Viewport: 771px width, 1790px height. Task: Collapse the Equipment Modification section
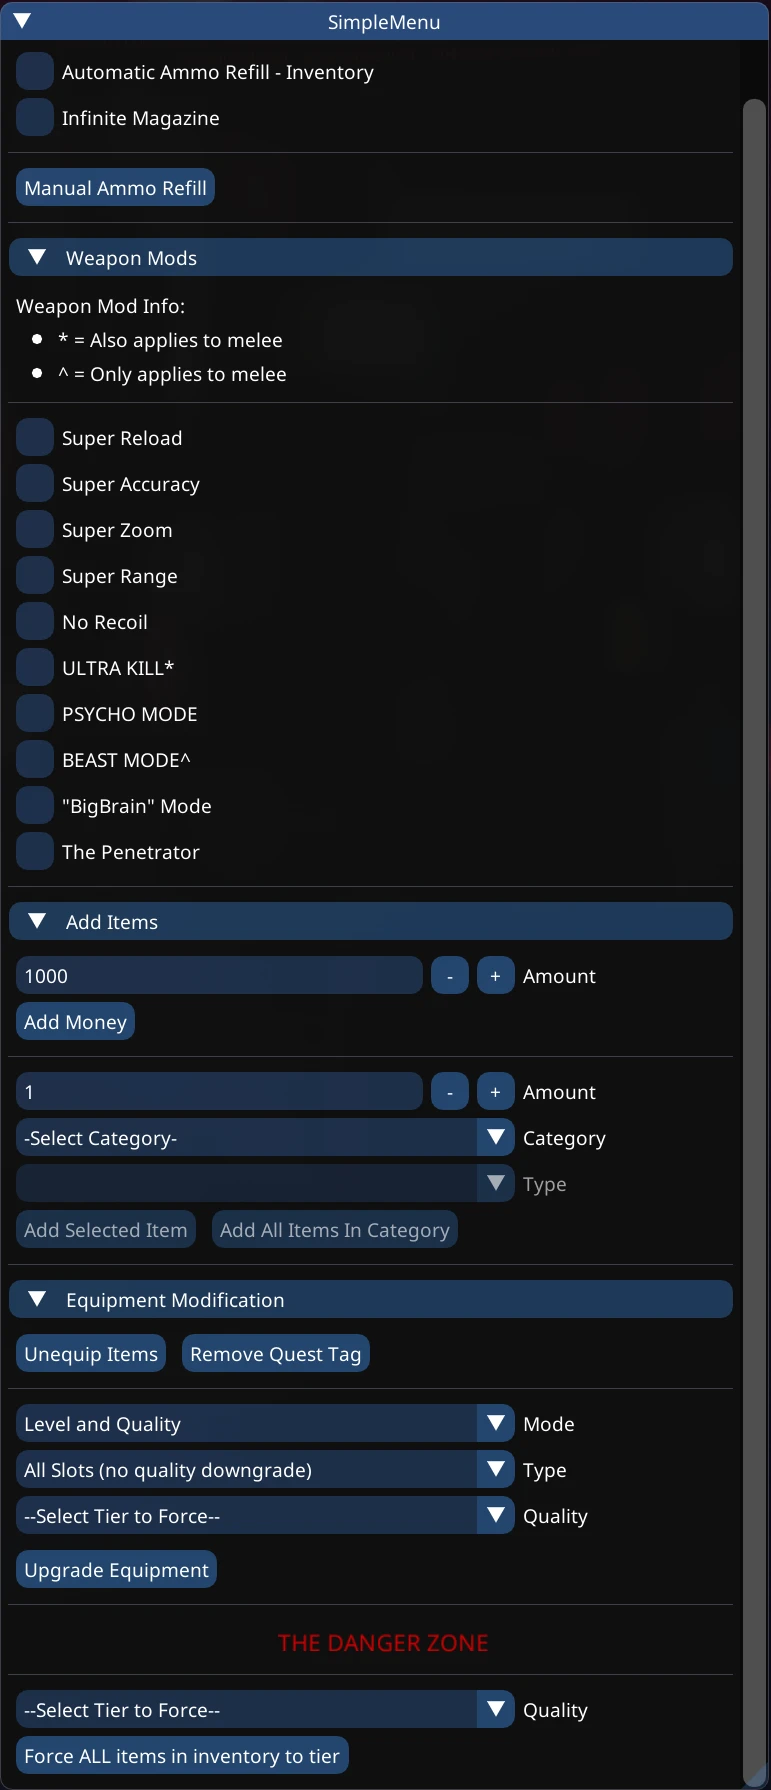tap(37, 1299)
